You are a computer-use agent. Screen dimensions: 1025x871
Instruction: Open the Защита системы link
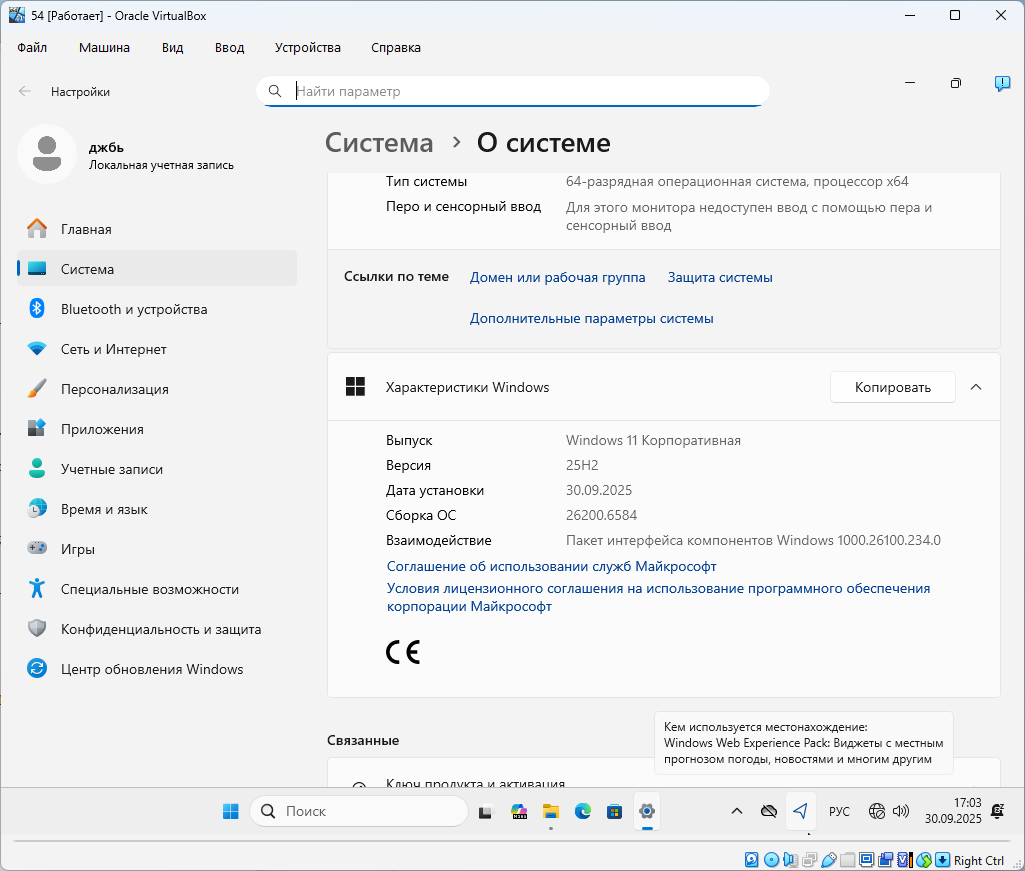[x=720, y=277]
